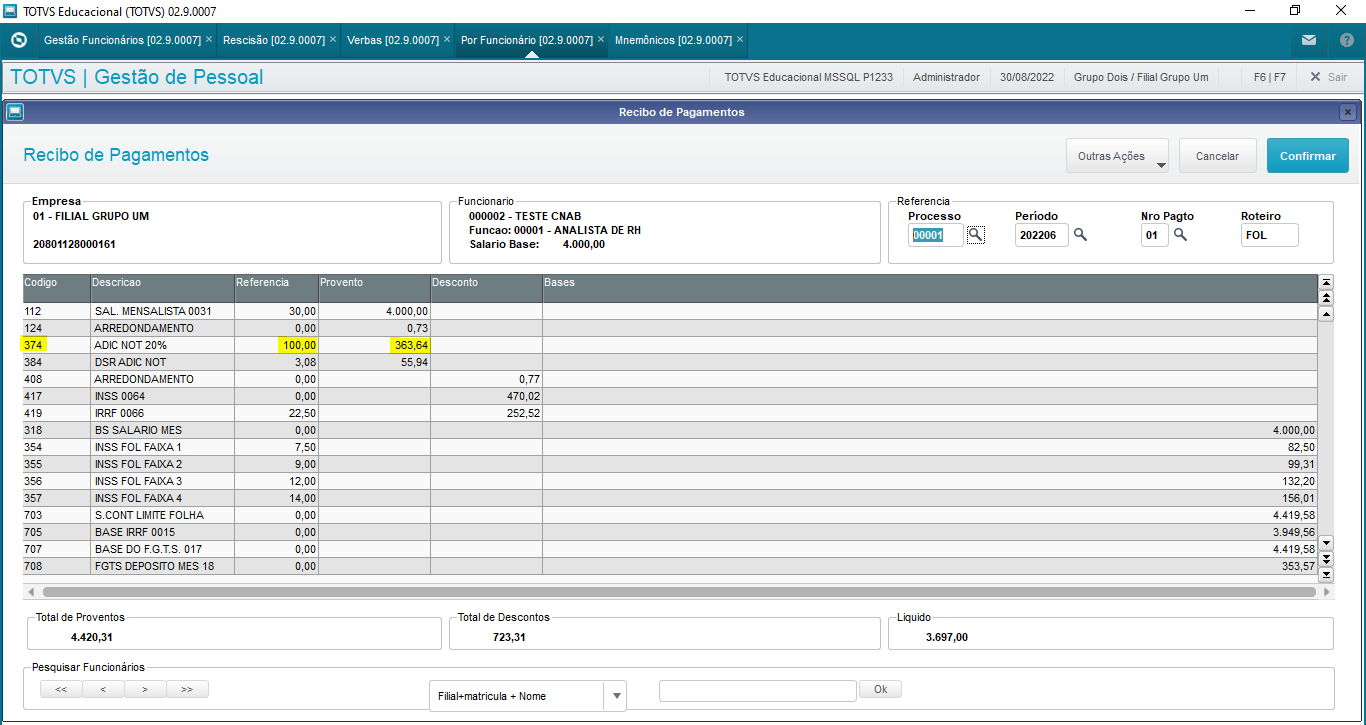Go to last employee (>>)
The width and height of the screenshot is (1366, 725).
tap(187, 689)
